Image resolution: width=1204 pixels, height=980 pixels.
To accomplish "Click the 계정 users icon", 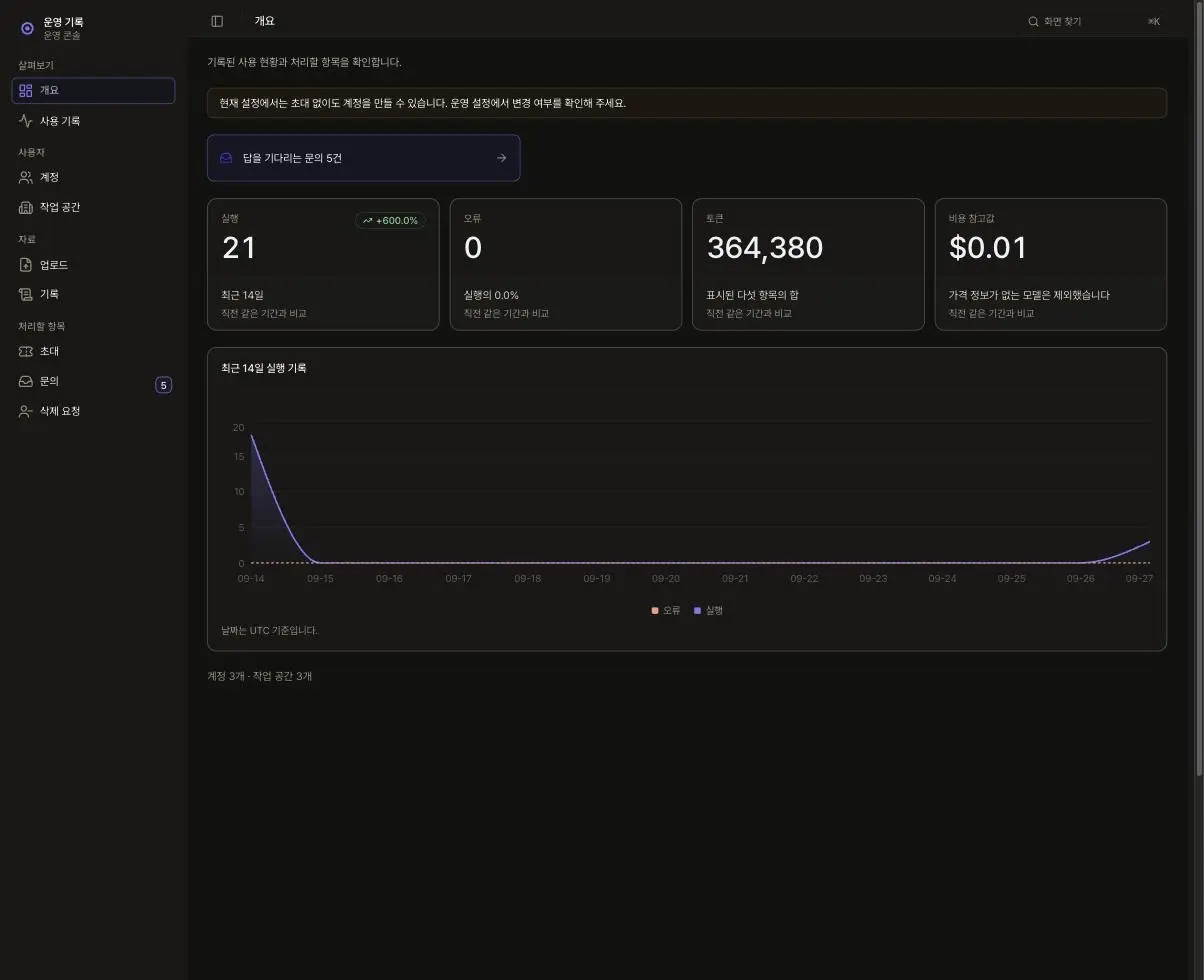I will 26,177.
